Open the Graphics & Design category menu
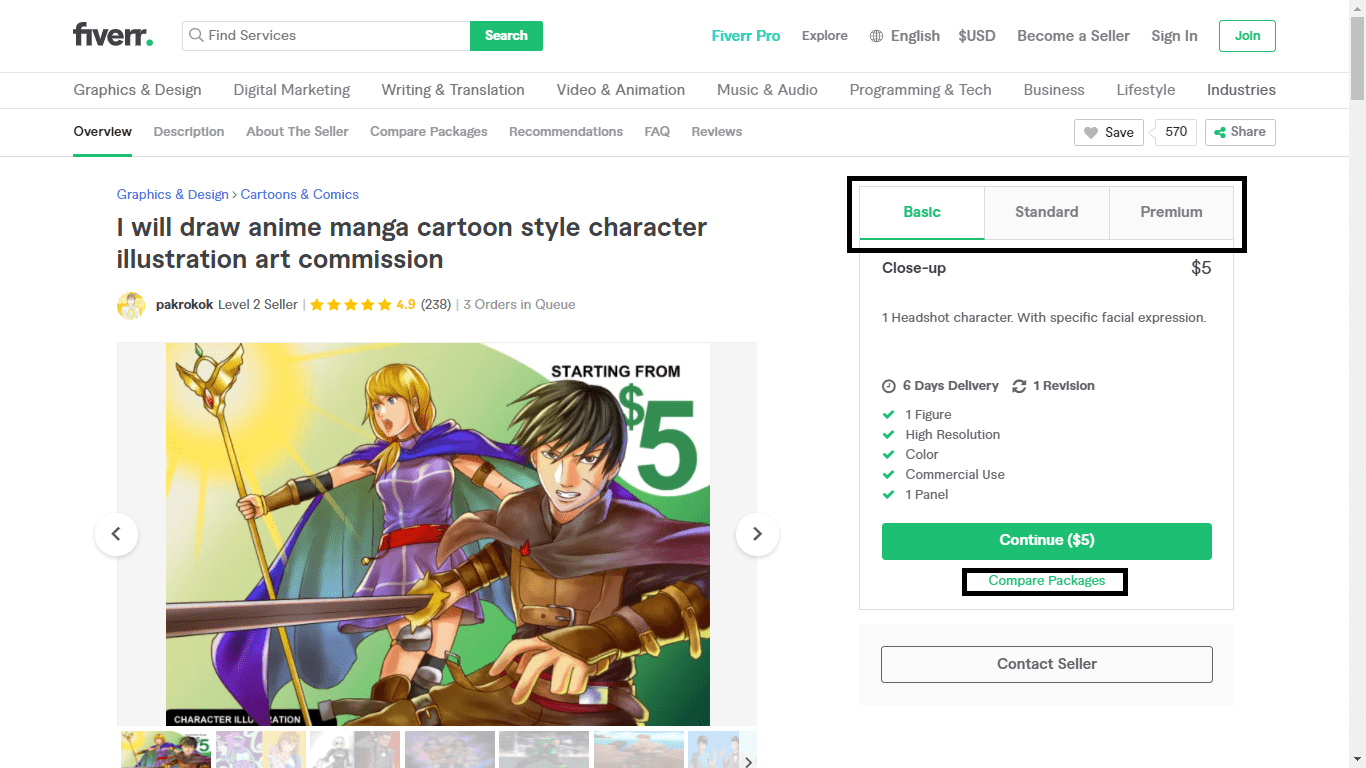 137,90
